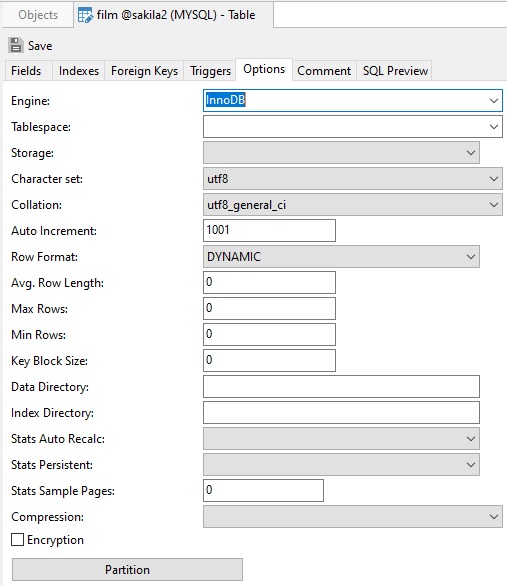Image resolution: width=507 pixels, height=586 pixels.
Task: Open the Comment tab
Action: [324, 70]
